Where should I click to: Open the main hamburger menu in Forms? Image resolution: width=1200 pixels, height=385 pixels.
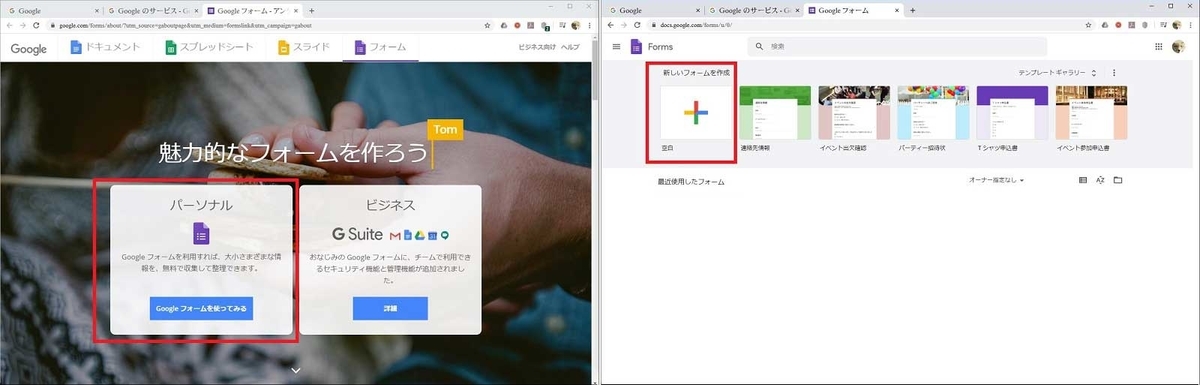click(616, 46)
